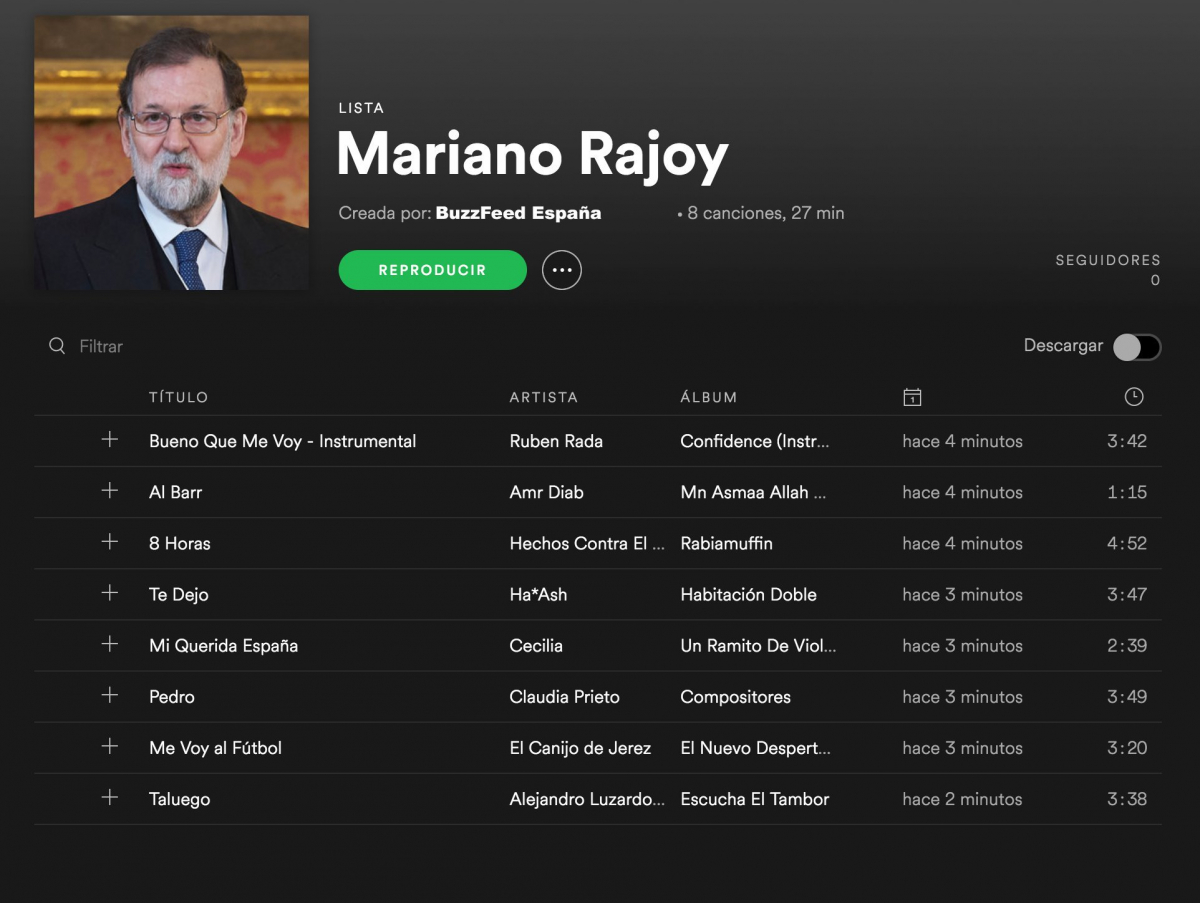Click the magnifying glass filter icon

pos(57,346)
